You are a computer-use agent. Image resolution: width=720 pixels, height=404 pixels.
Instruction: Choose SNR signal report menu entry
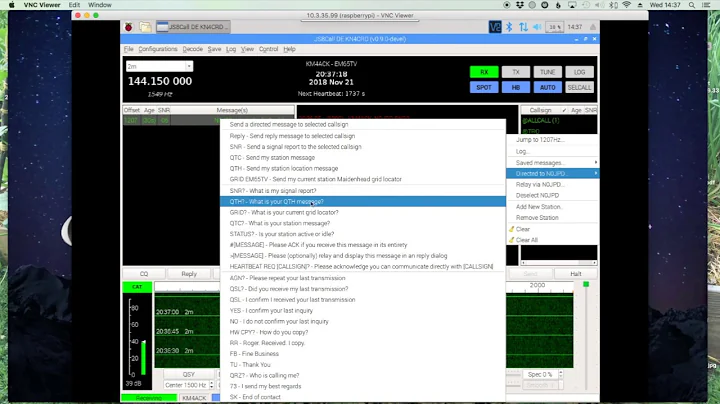point(363,147)
